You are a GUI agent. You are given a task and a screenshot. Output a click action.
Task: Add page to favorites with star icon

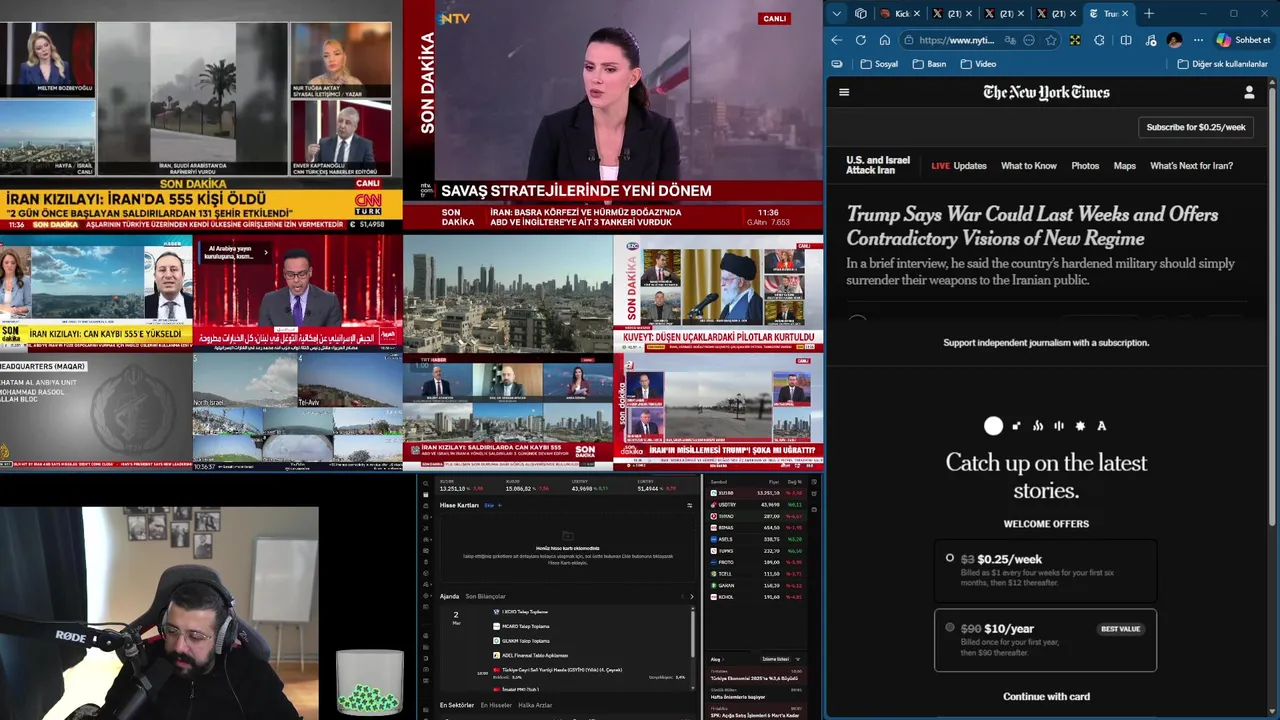[x=1051, y=40]
